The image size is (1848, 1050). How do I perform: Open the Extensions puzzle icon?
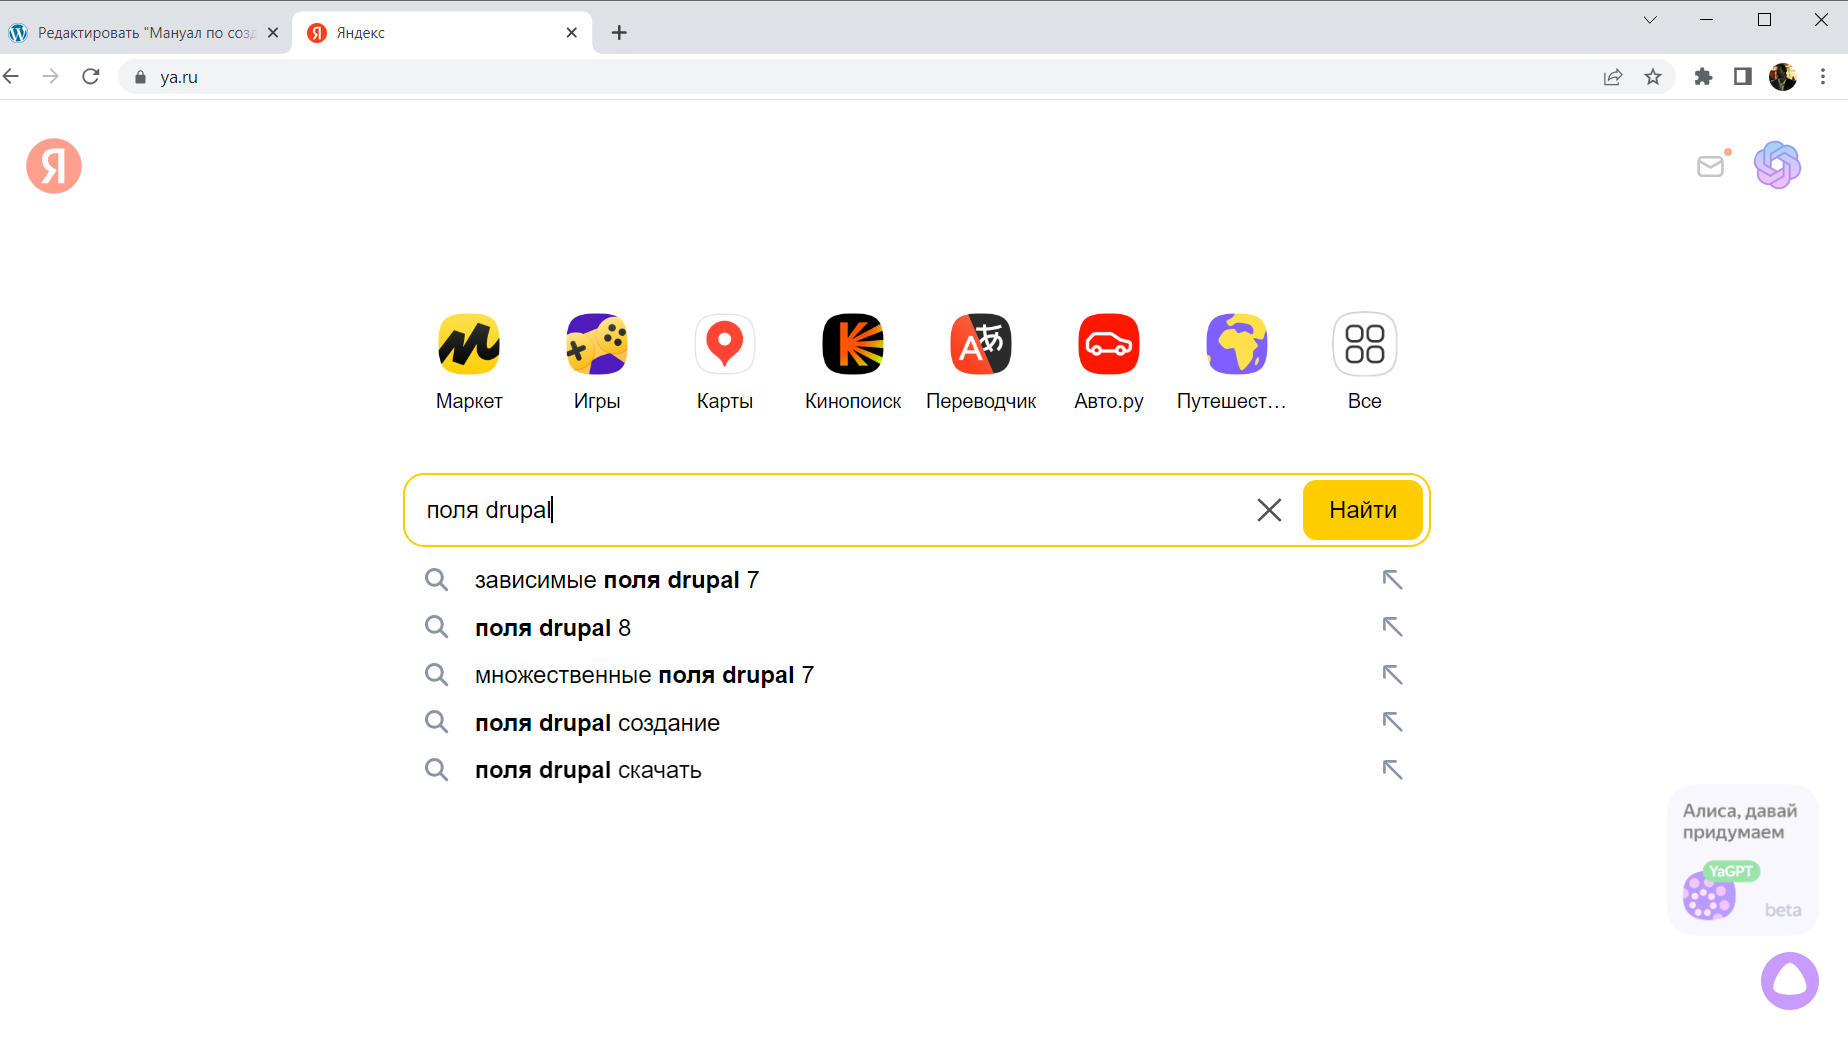click(1703, 77)
